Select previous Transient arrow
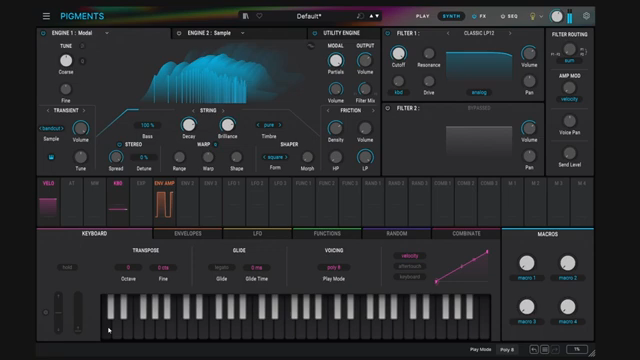Image resolution: width=640 pixels, height=360 pixels. pos(48,111)
